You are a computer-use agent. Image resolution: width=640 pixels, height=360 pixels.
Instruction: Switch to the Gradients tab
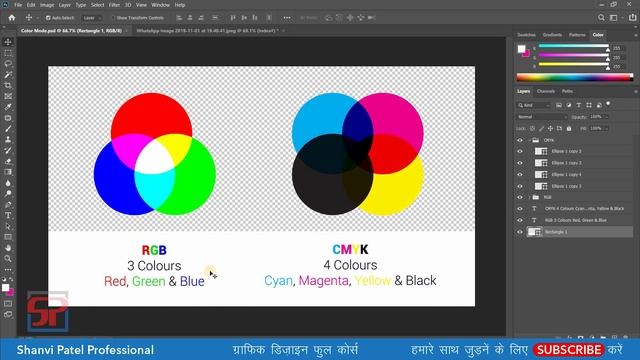(552, 35)
